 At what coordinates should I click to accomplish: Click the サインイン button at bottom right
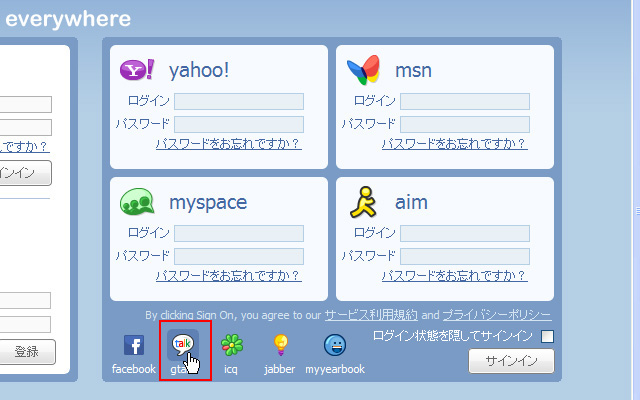(x=511, y=361)
